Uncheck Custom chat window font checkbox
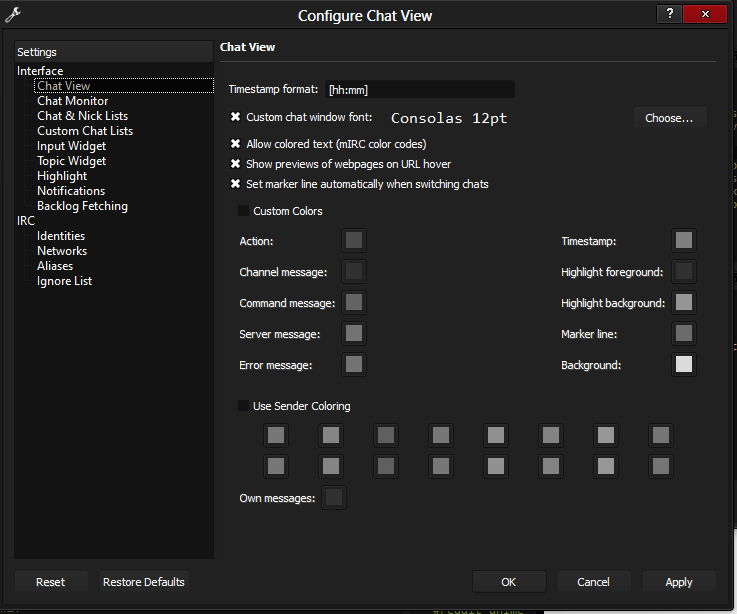The height and width of the screenshot is (614, 737). point(236,117)
